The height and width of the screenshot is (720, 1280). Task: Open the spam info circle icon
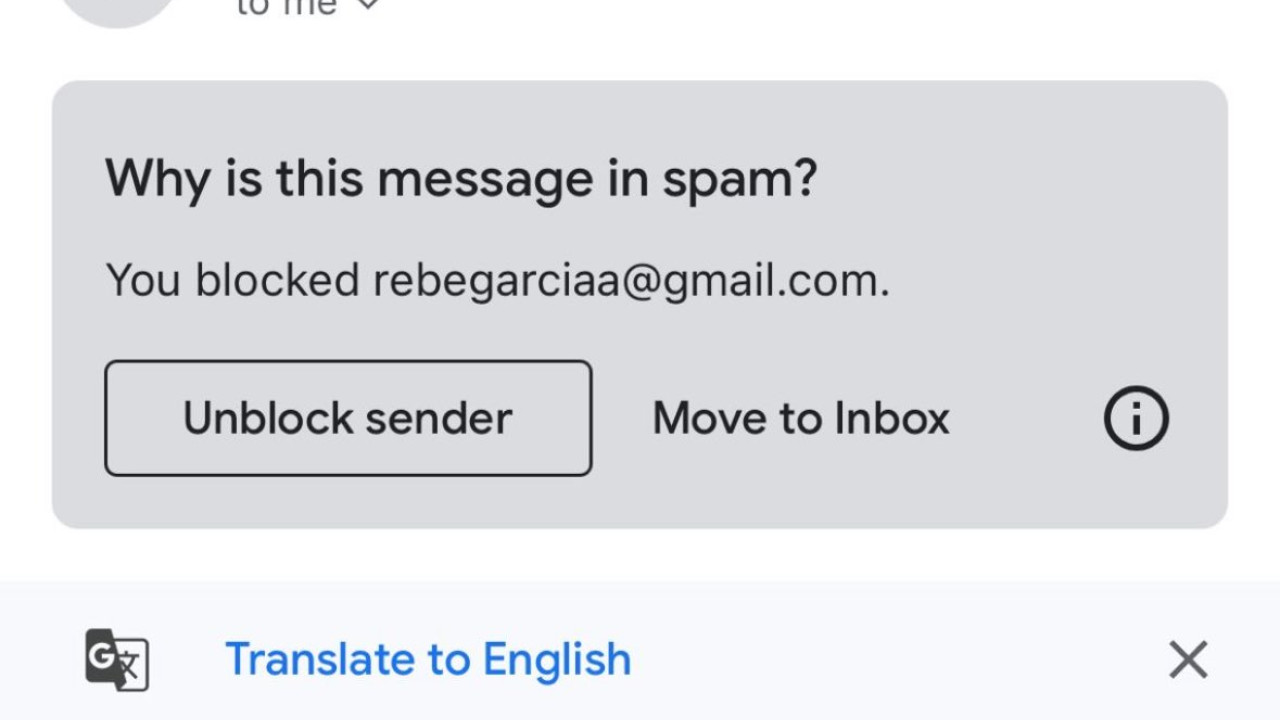tap(1136, 418)
